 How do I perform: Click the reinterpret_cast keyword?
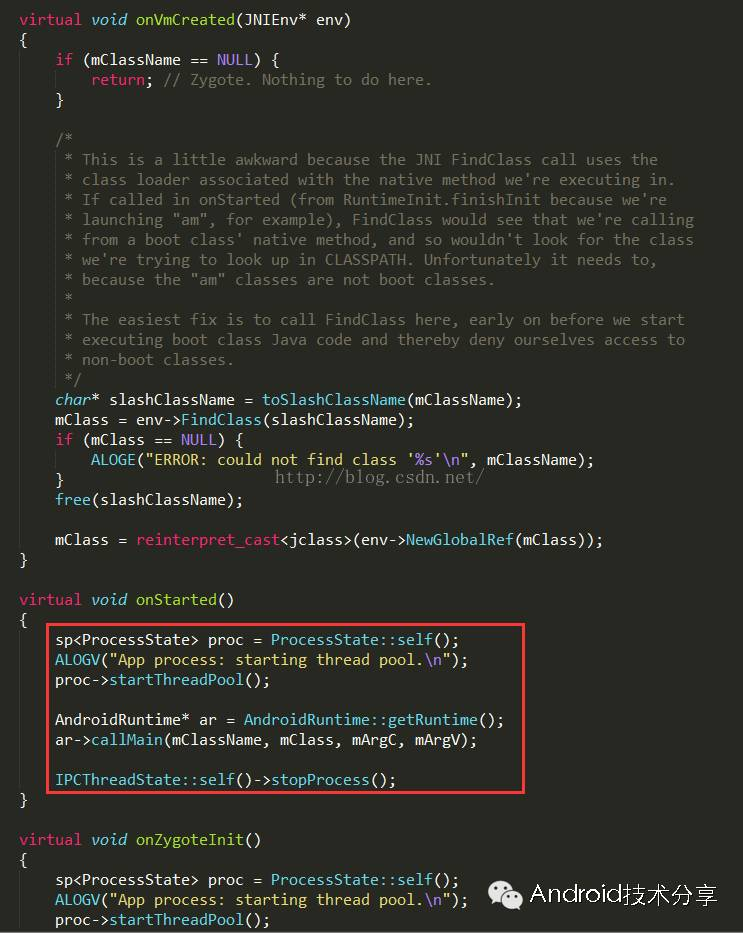click(208, 540)
